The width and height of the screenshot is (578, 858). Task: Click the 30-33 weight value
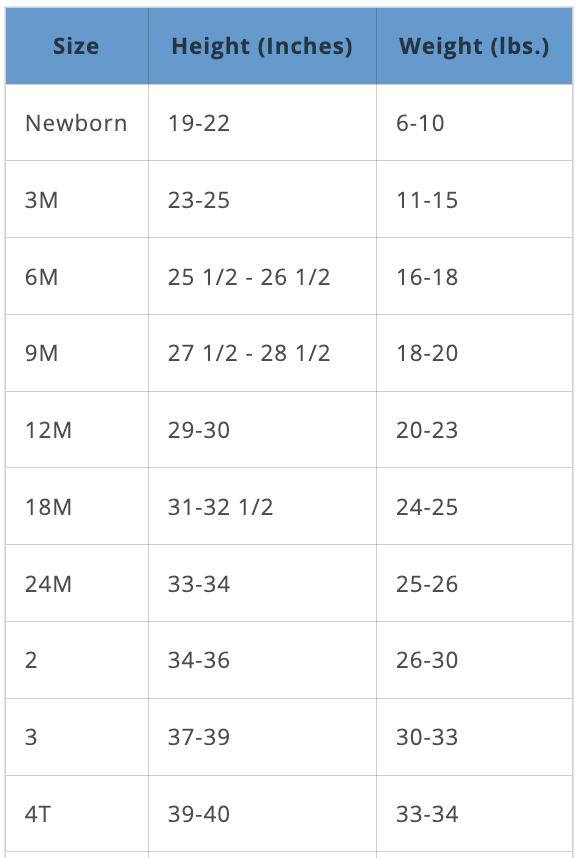click(x=427, y=737)
